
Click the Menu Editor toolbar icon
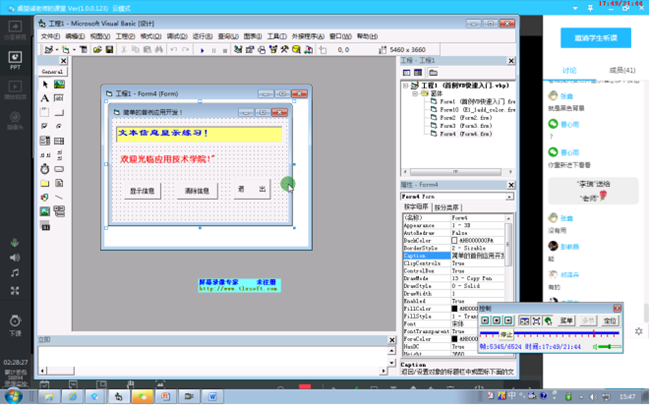click(84, 50)
